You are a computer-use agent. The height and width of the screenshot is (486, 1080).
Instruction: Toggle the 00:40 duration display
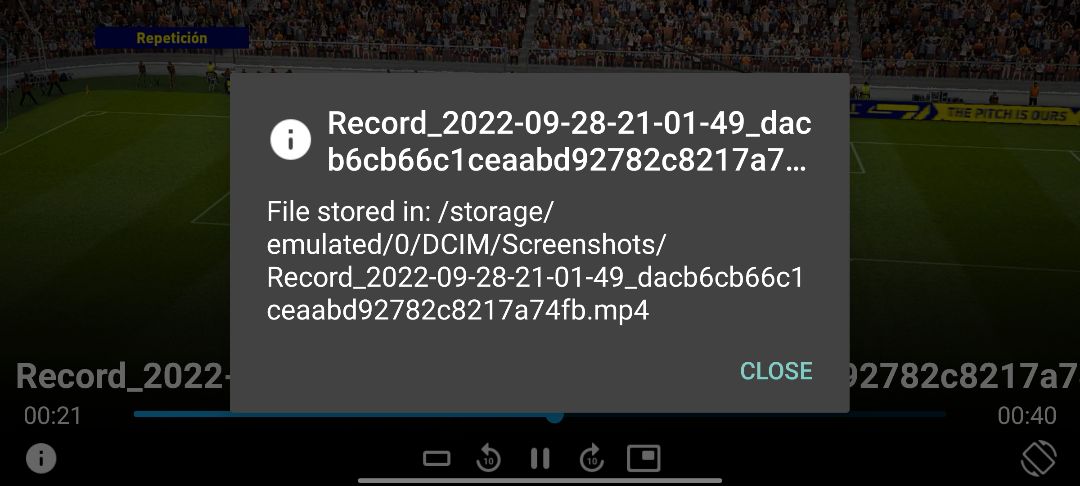tap(1027, 415)
